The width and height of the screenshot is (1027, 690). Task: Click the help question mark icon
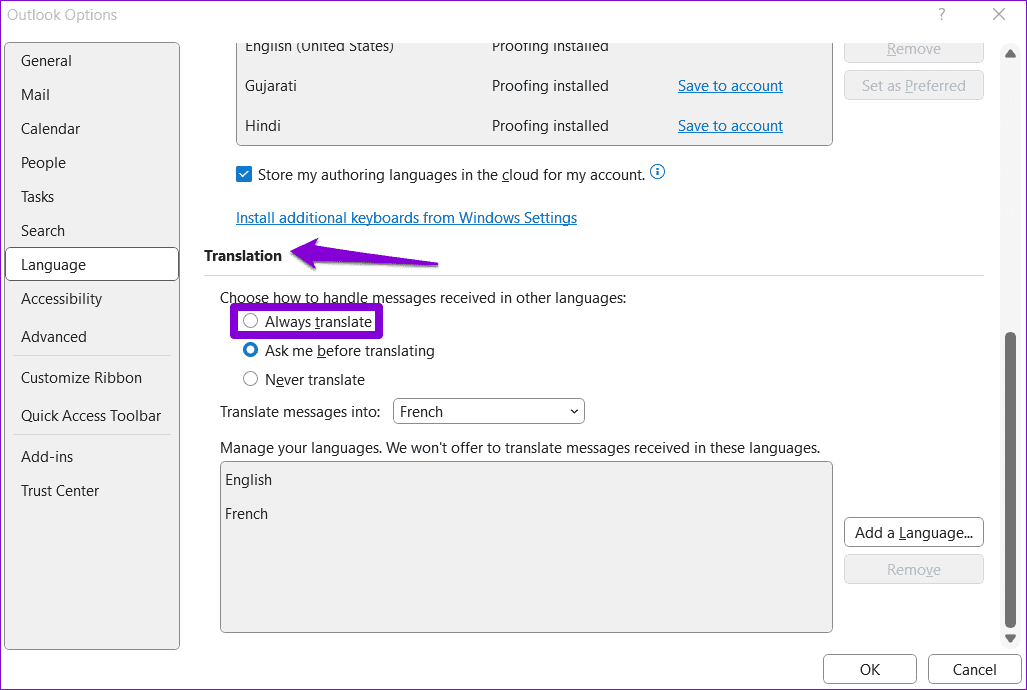(941, 14)
